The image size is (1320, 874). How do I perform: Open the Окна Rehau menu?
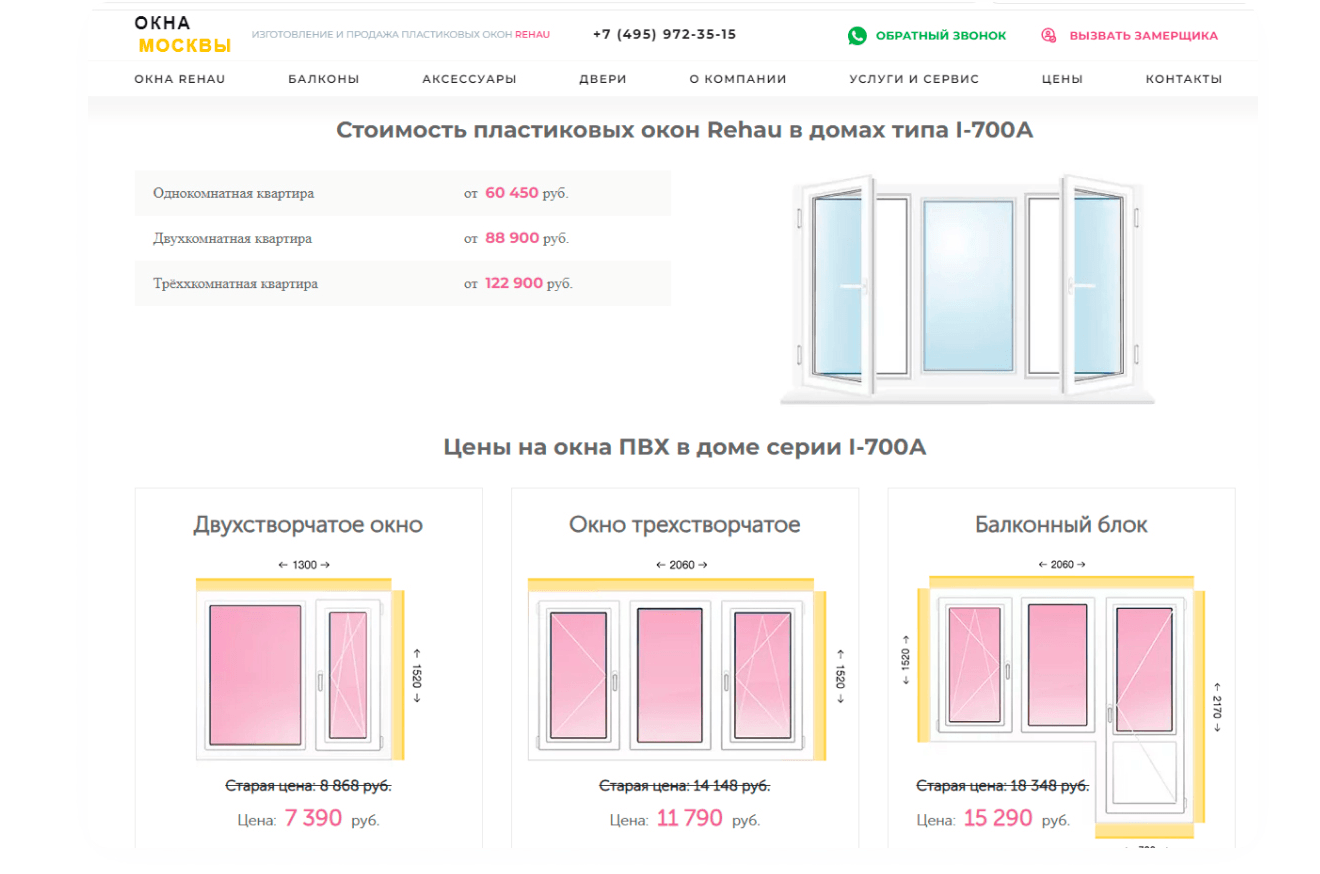pyautogui.click(x=180, y=79)
